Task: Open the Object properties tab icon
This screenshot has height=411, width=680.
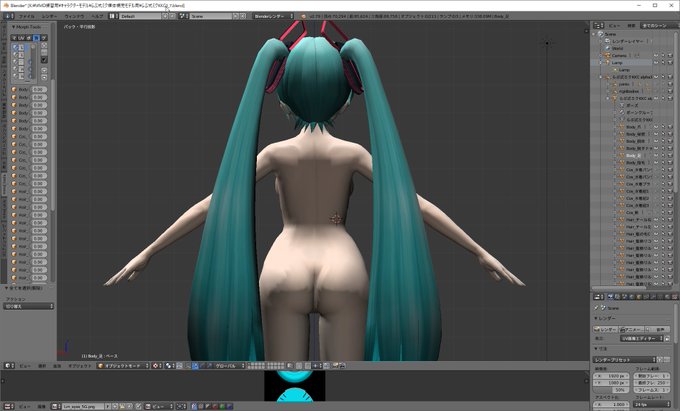Action: pos(640,297)
